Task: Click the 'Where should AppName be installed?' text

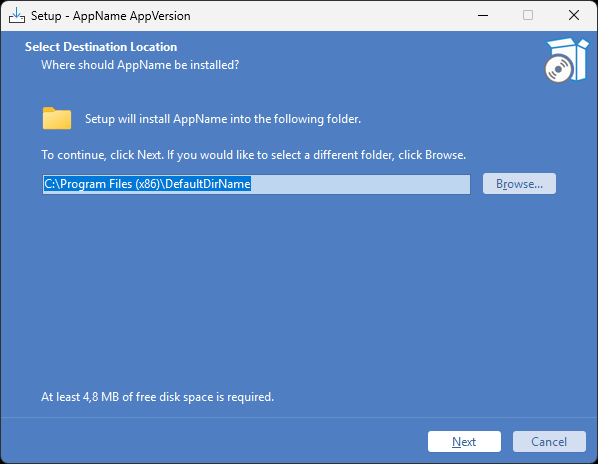Action: pos(140,65)
